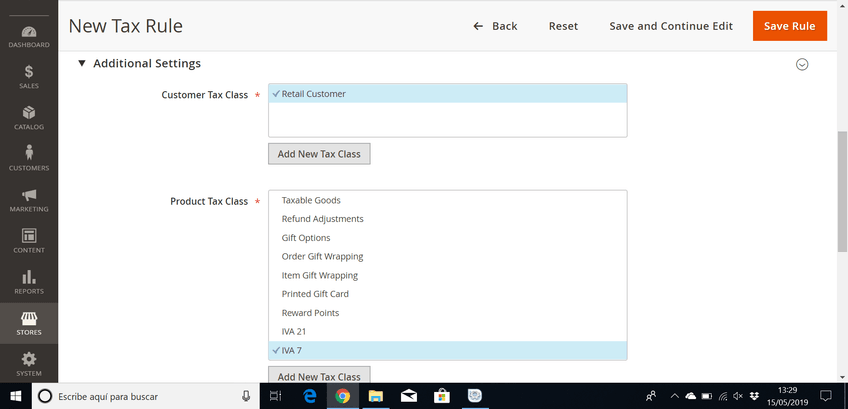Collapse the Additional Settings section
Image resolution: width=848 pixels, height=409 pixels.
pyautogui.click(x=140, y=64)
